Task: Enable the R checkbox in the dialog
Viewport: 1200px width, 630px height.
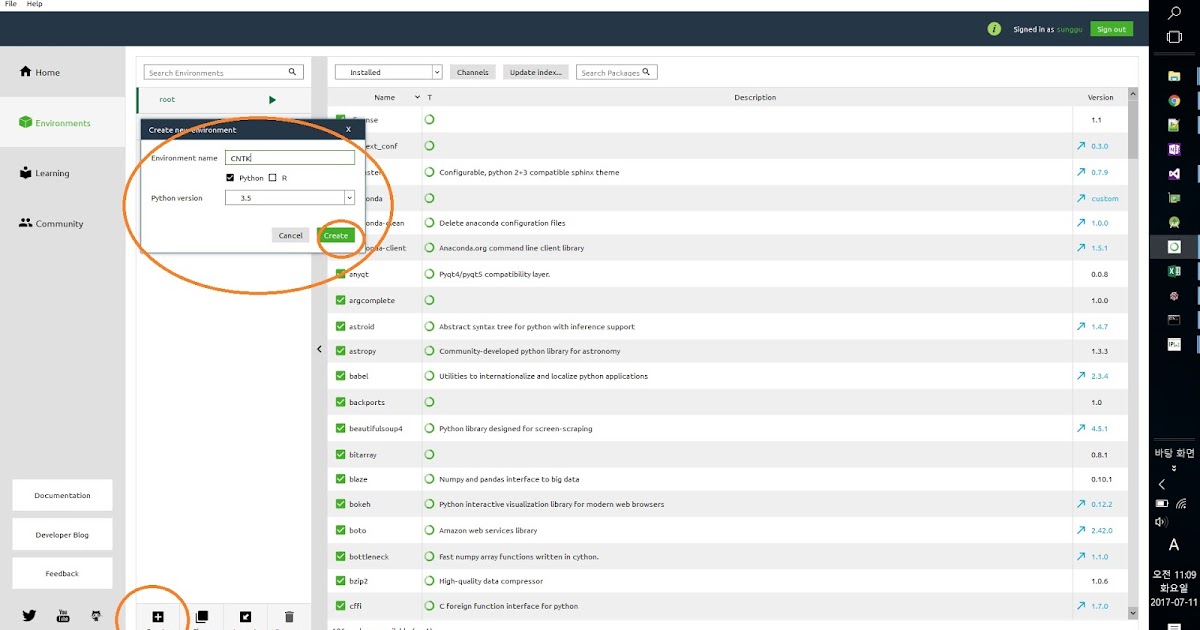Action: pyautogui.click(x=273, y=178)
